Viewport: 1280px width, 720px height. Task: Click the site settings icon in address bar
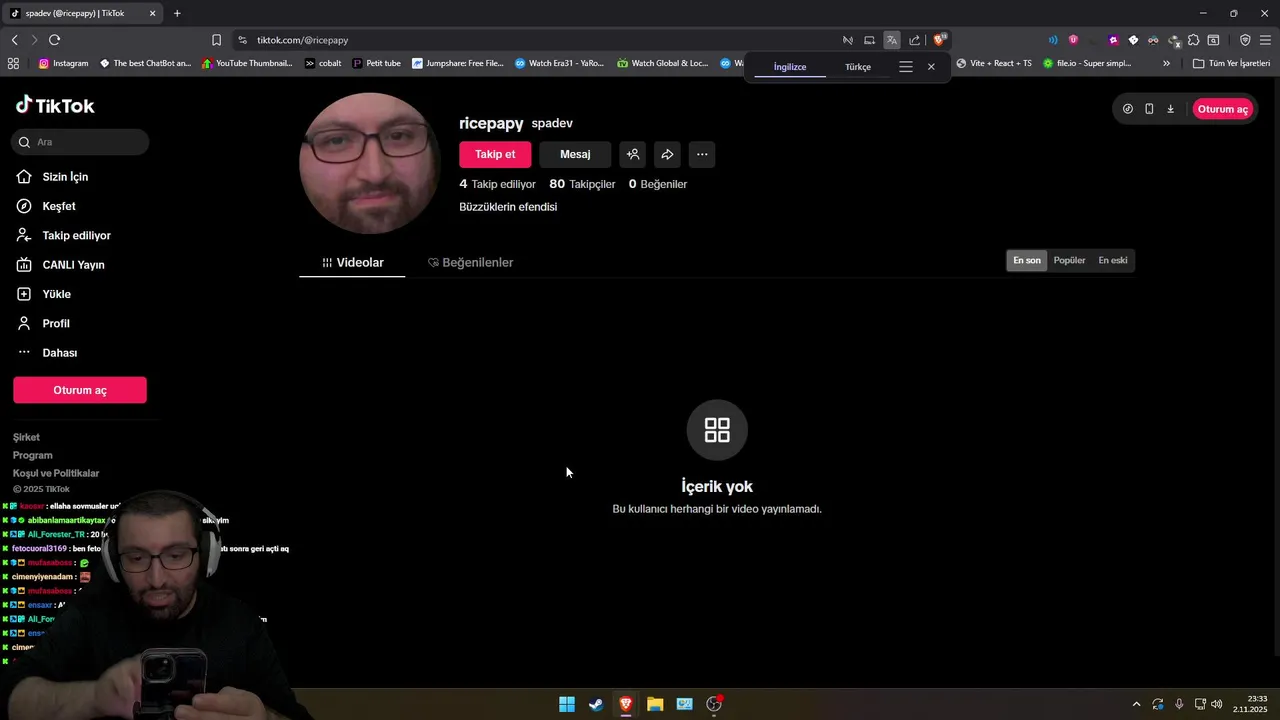click(242, 40)
